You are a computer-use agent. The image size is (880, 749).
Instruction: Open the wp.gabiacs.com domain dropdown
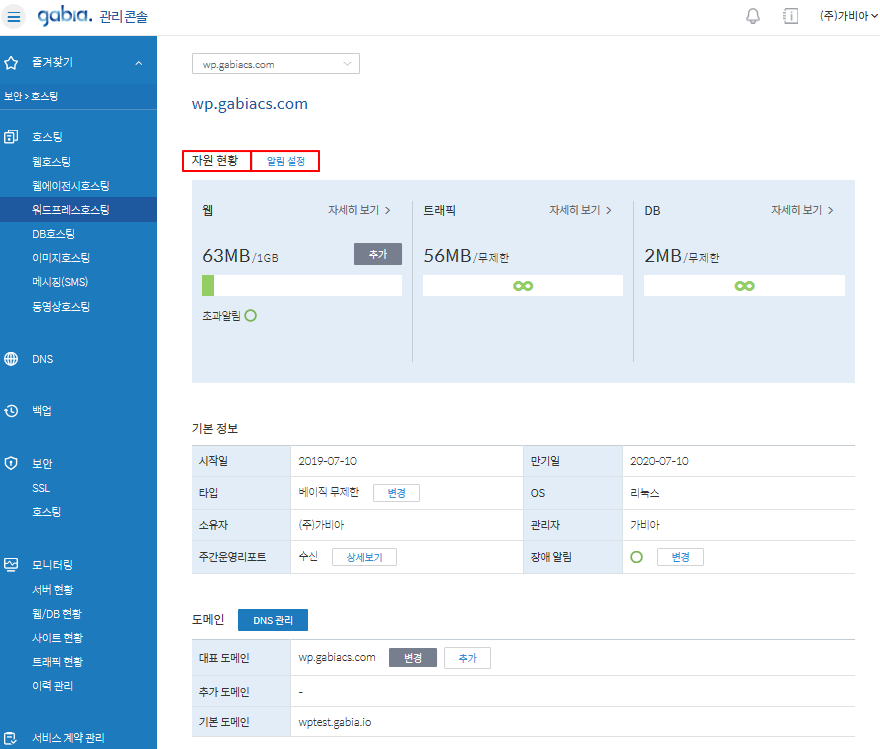[275, 64]
